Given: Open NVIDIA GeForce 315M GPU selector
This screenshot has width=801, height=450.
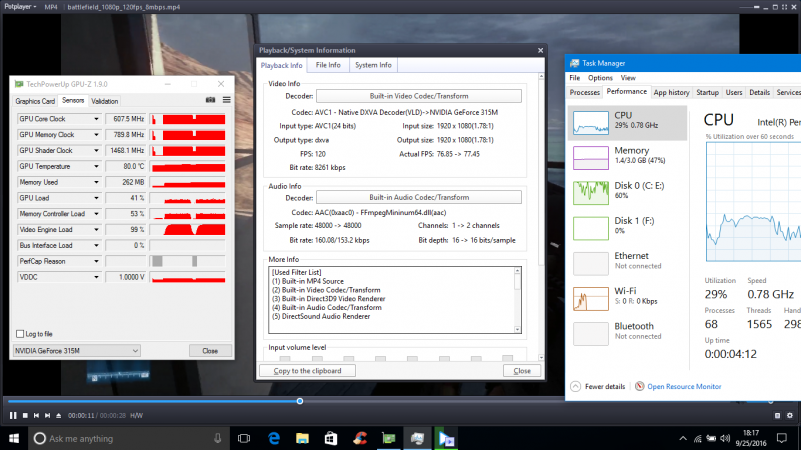Looking at the screenshot, I should coord(77,351).
